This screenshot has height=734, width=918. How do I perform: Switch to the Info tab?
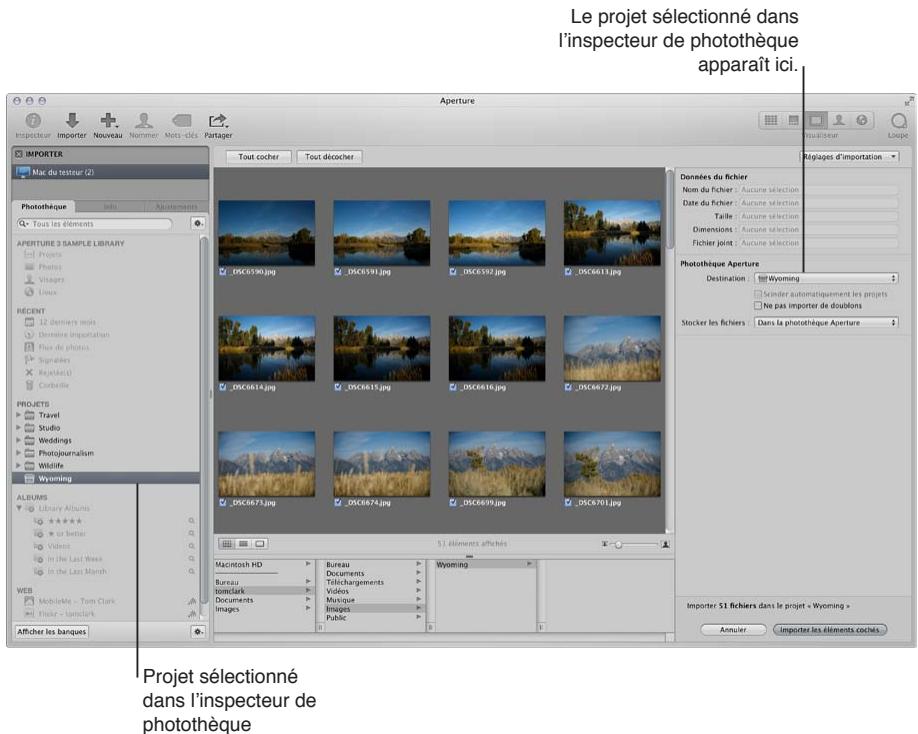[x=110, y=207]
